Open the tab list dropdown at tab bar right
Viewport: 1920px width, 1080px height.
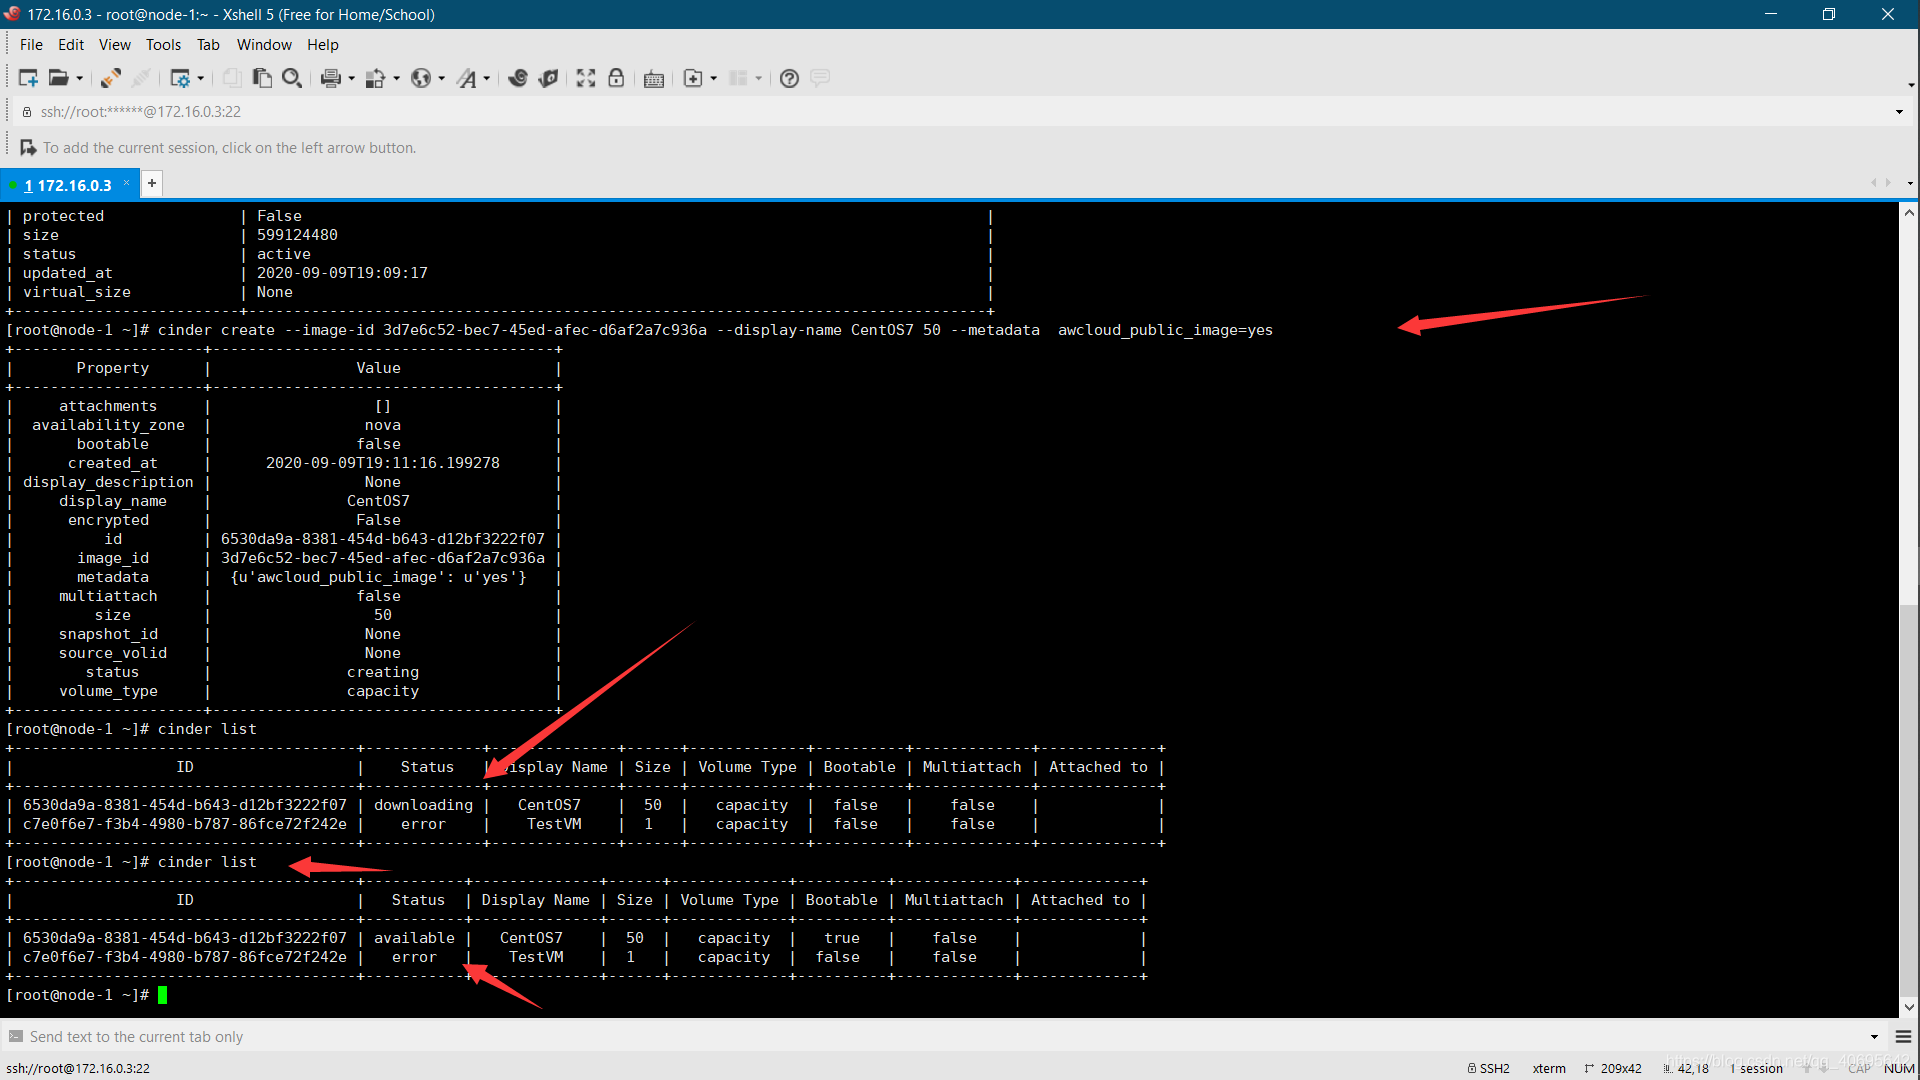point(1910,183)
